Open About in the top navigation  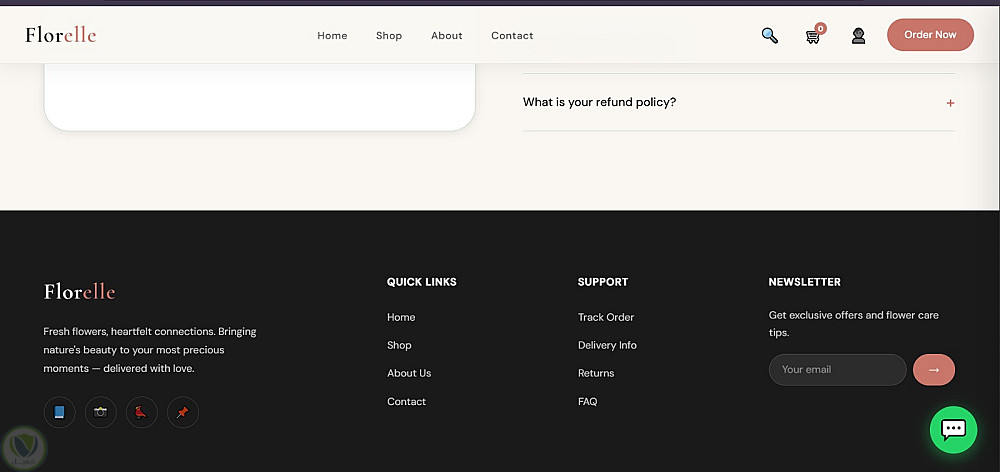coord(447,36)
